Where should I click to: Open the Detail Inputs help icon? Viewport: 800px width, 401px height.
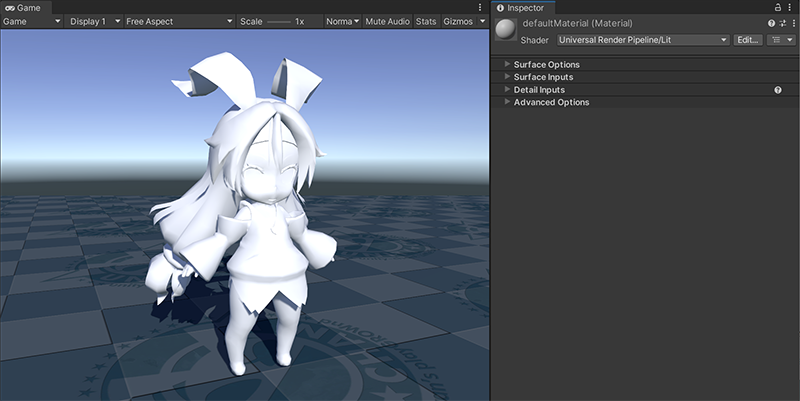[778, 90]
